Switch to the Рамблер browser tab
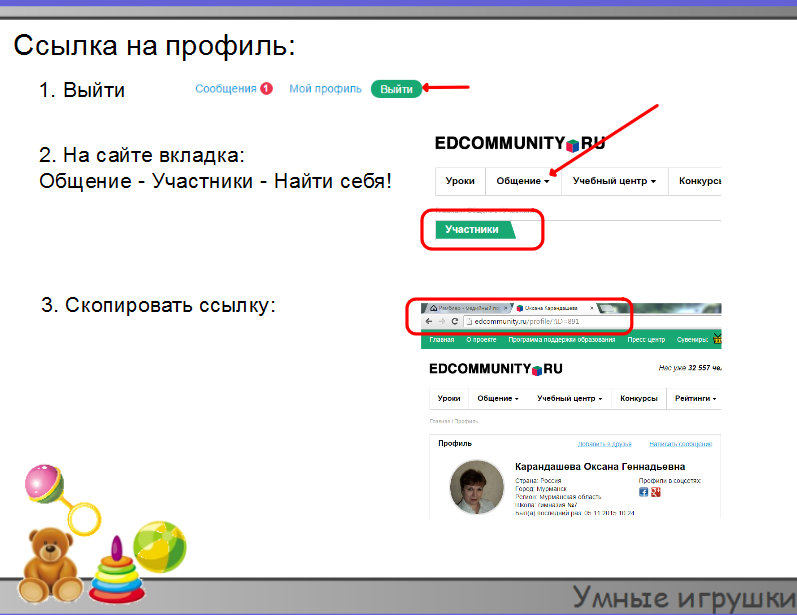 pyautogui.click(x=469, y=308)
